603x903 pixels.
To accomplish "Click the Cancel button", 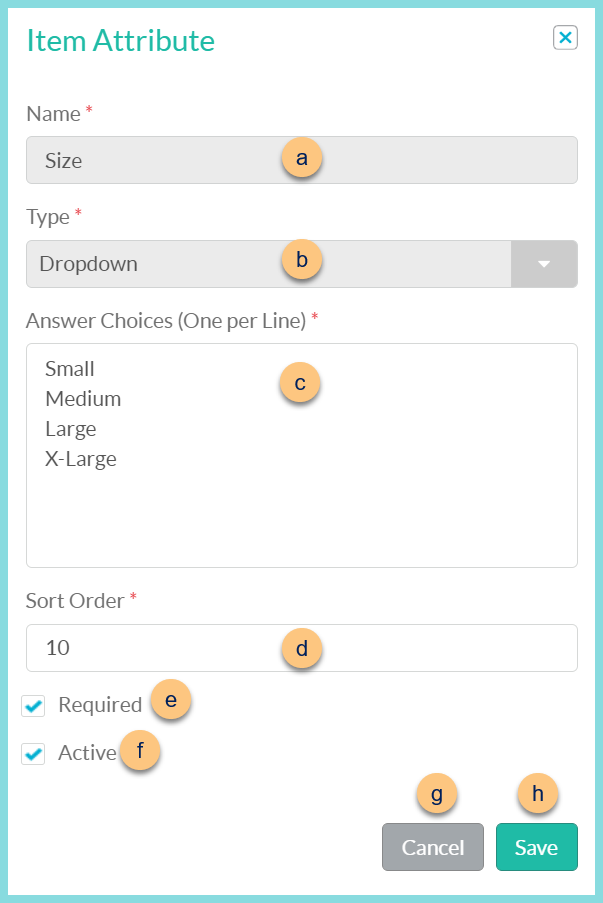I will coord(432,846).
